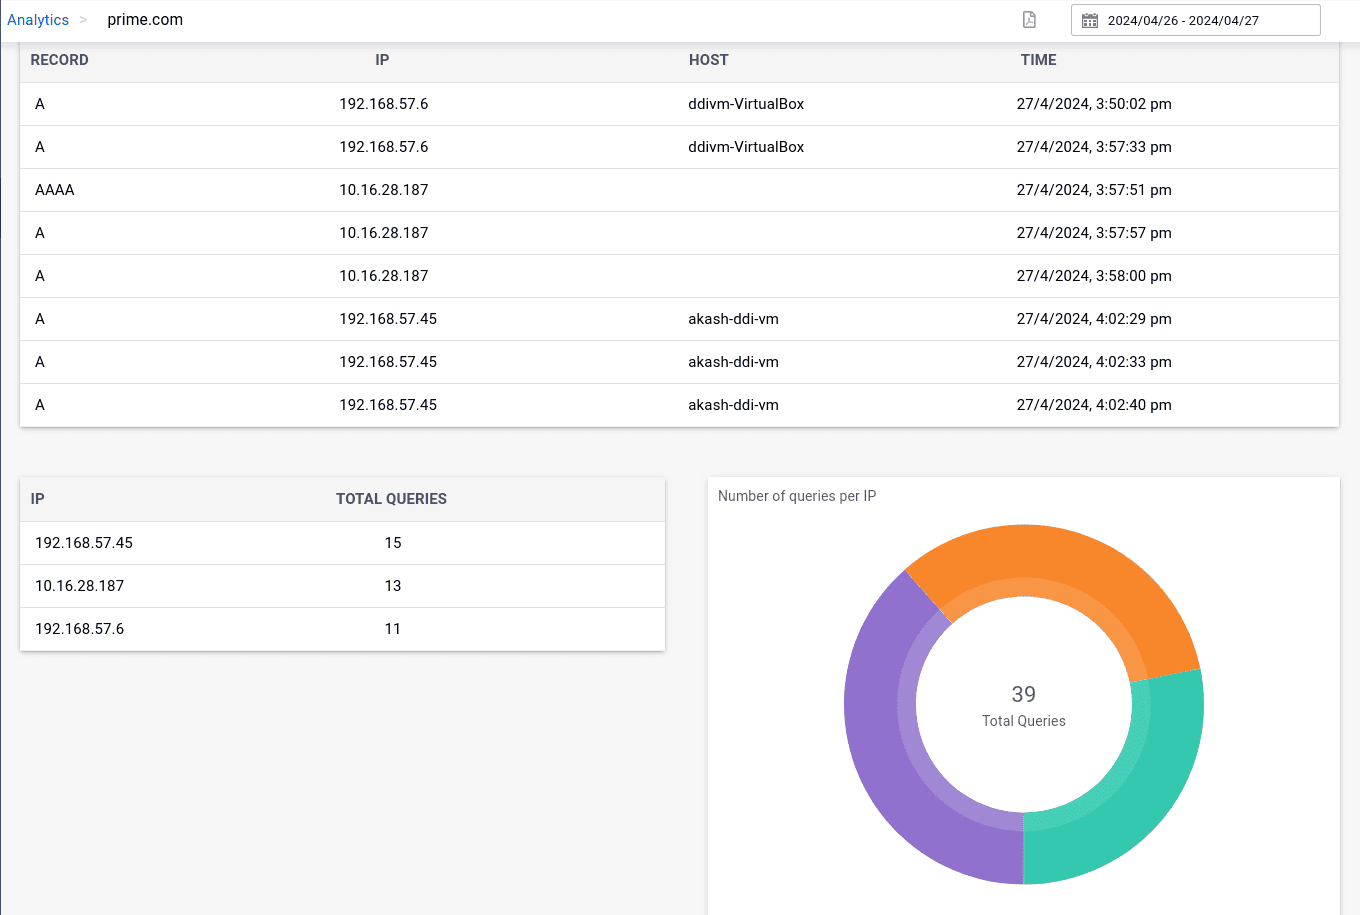Select the 192.168.57.45 row with 15 queries
The height and width of the screenshot is (915, 1360).
click(342, 543)
